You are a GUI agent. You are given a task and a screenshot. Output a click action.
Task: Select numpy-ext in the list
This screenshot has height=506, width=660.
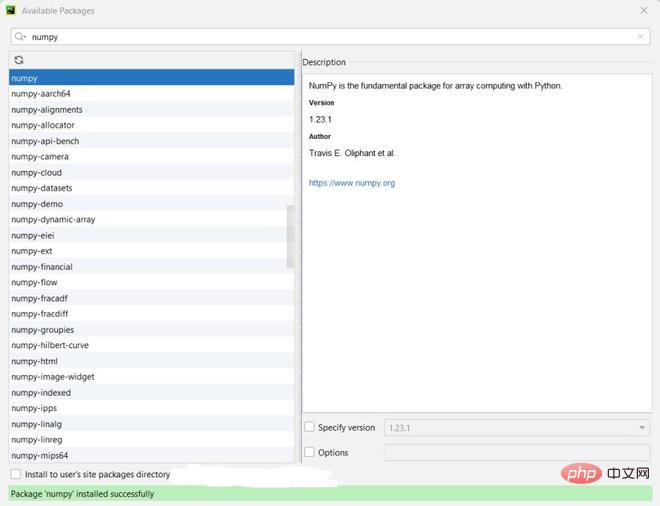152,251
